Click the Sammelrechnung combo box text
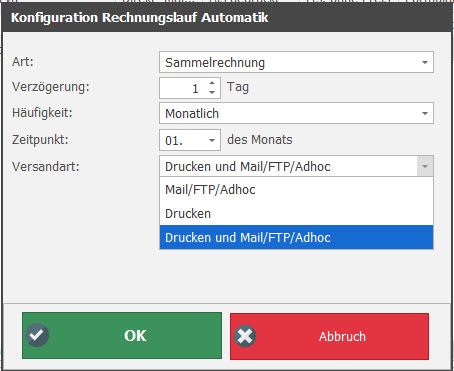The image size is (454, 371). 215,63
